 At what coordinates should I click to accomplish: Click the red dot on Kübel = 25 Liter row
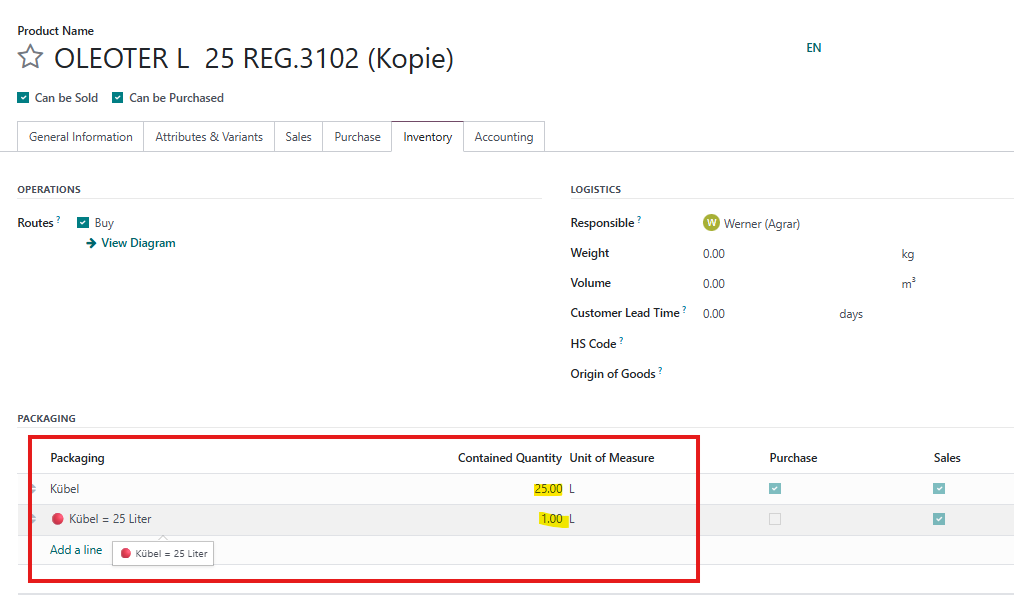58,519
